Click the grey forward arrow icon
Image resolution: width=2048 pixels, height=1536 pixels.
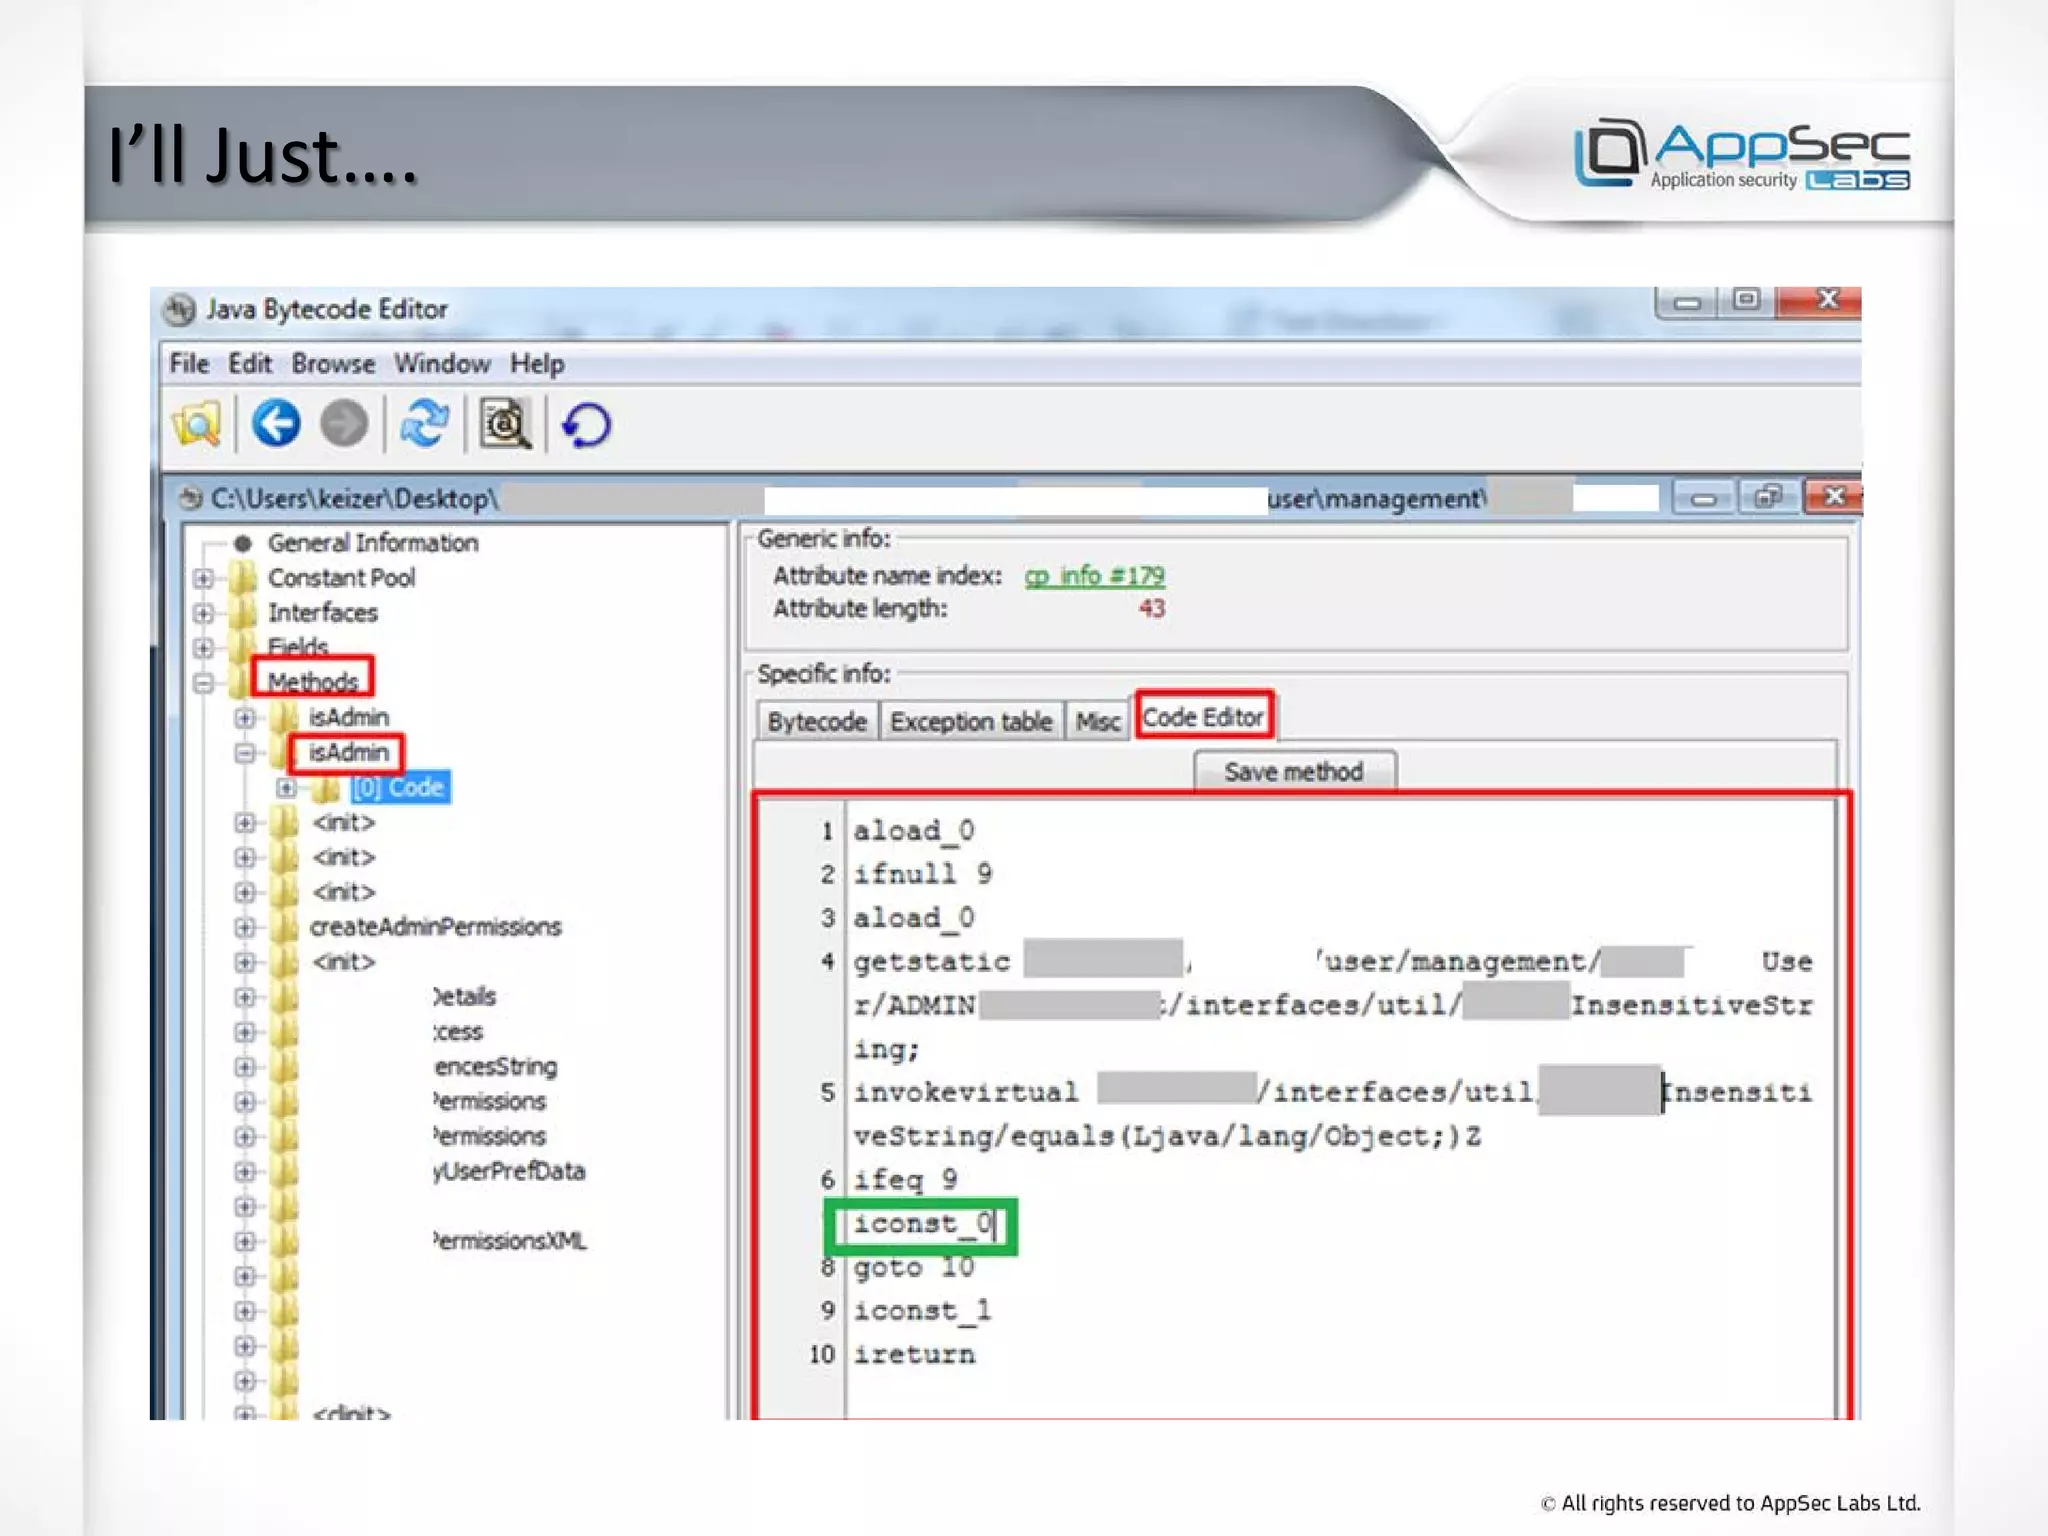click(344, 424)
